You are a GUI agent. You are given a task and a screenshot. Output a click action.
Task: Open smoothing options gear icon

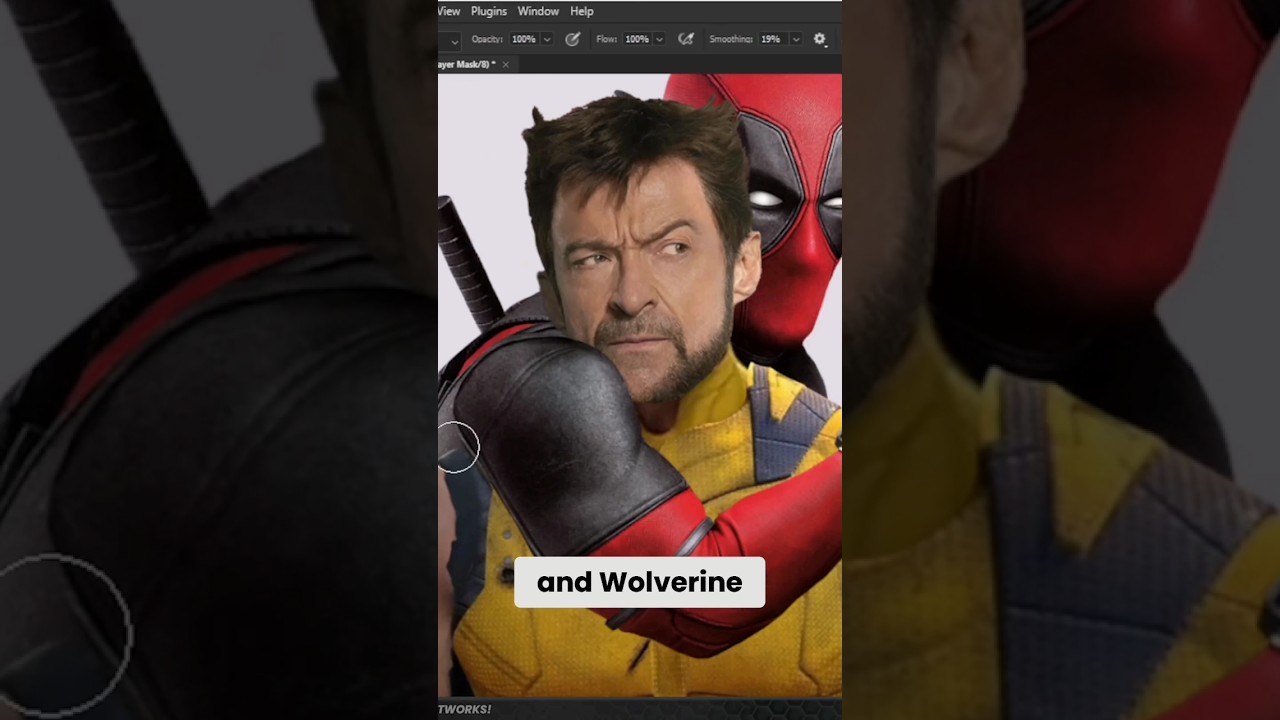(820, 39)
